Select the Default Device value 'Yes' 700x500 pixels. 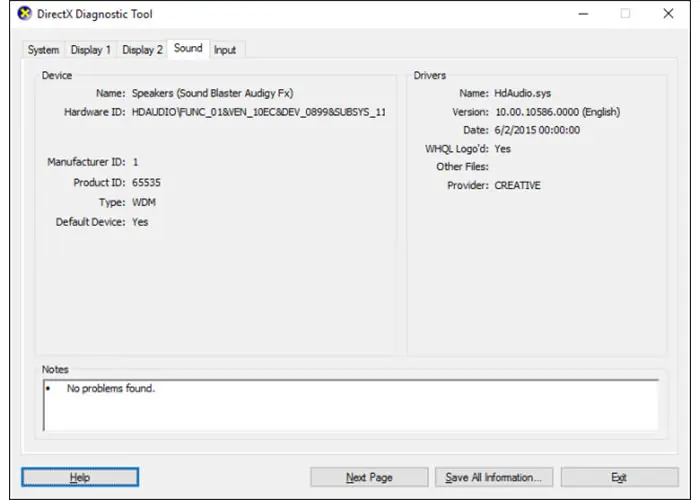pyautogui.click(x=140, y=222)
